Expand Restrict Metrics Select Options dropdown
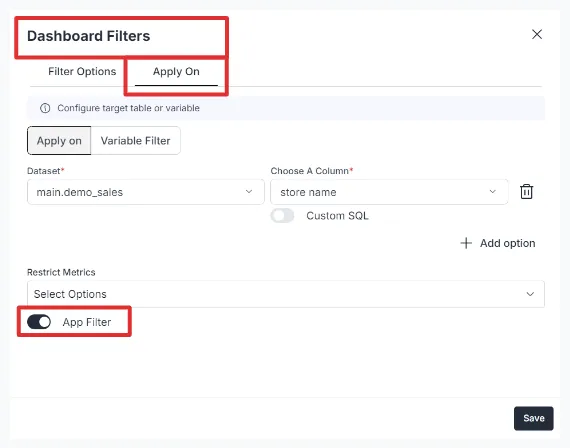Image resolution: width=570 pixels, height=448 pixels. [x=286, y=294]
